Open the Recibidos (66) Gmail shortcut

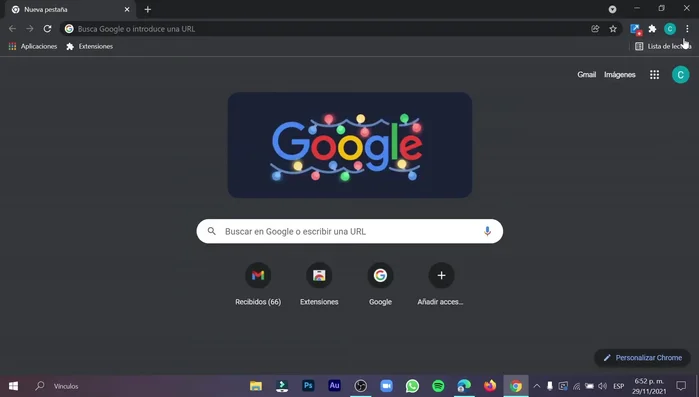tap(258, 284)
